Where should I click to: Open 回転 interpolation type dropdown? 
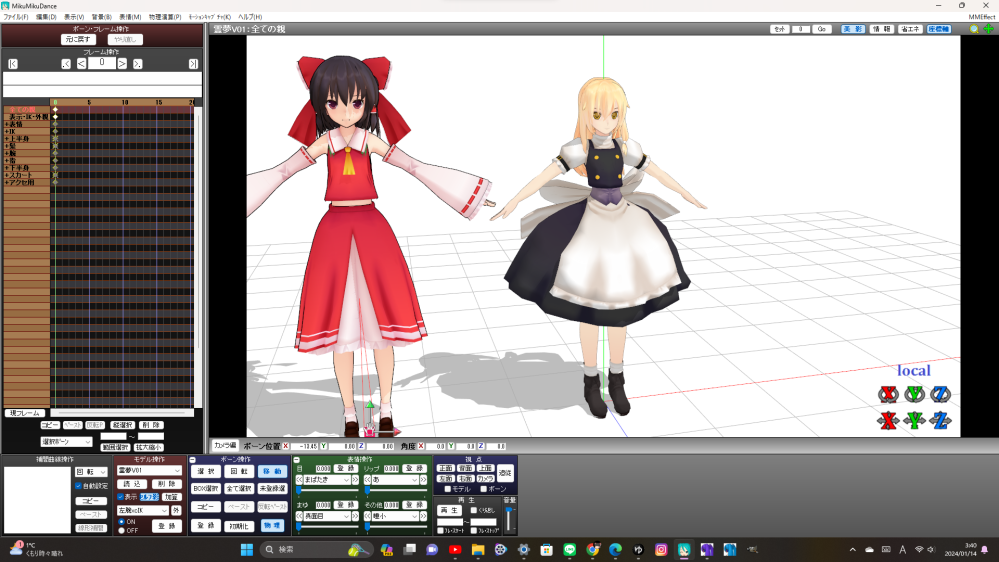pos(90,472)
